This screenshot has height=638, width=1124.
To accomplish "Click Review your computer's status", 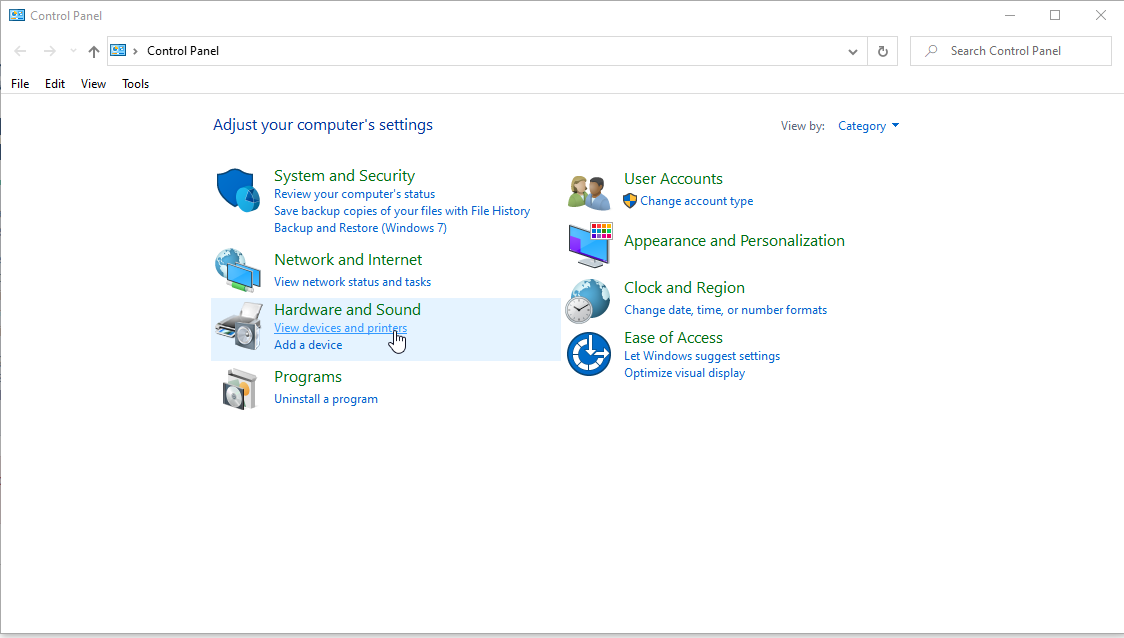I will pos(354,194).
